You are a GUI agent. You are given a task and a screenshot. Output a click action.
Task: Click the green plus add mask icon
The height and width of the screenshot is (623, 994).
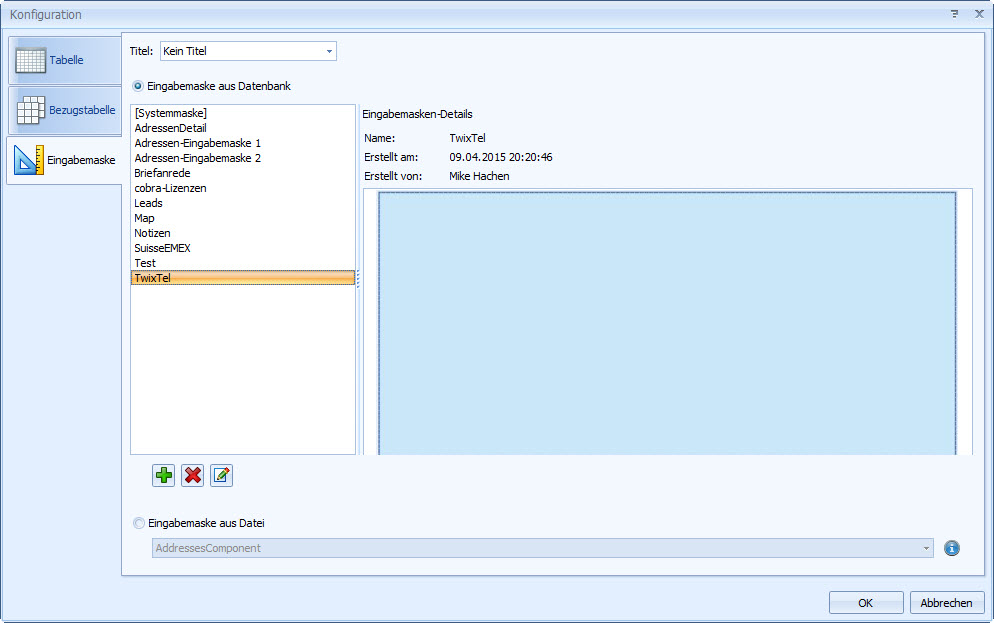(163, 476)
